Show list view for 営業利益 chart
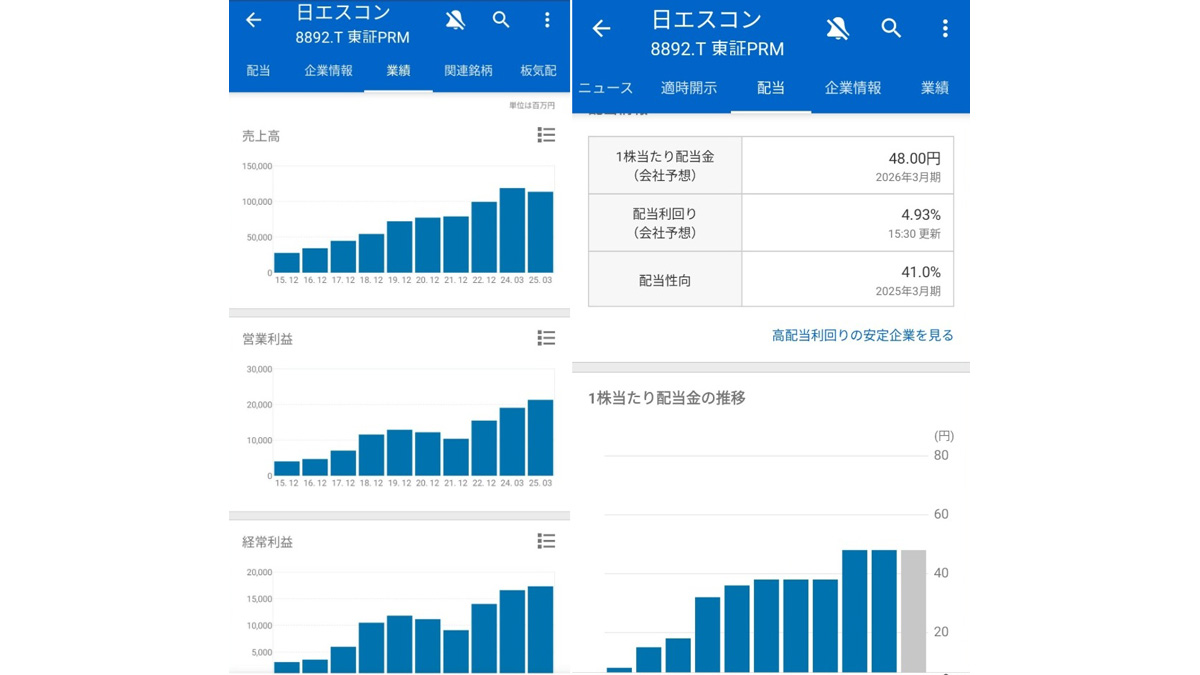 coord(546,338)
